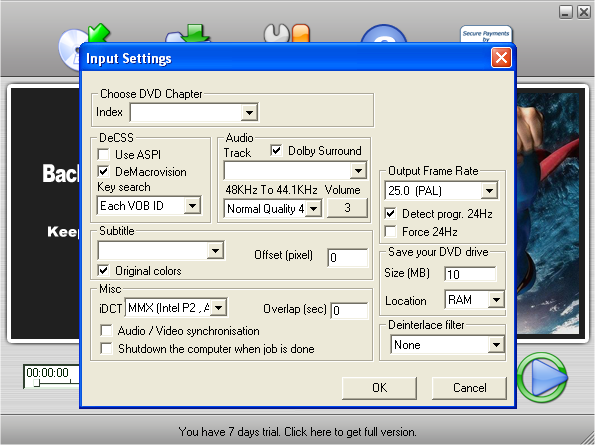This screenshot has width=595, height=445.
Task: Click the trial full version link text
Action: [x=297, y=432]
